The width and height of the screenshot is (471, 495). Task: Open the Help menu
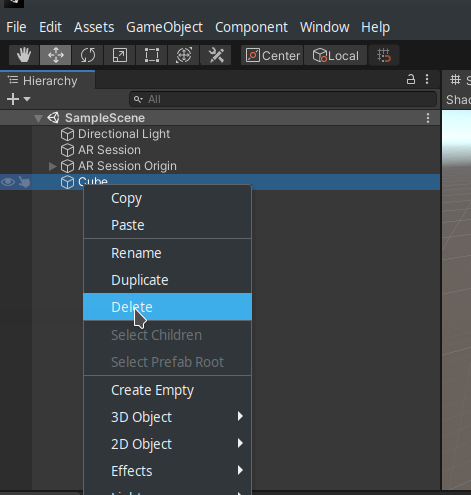click(x=375, y=27)
